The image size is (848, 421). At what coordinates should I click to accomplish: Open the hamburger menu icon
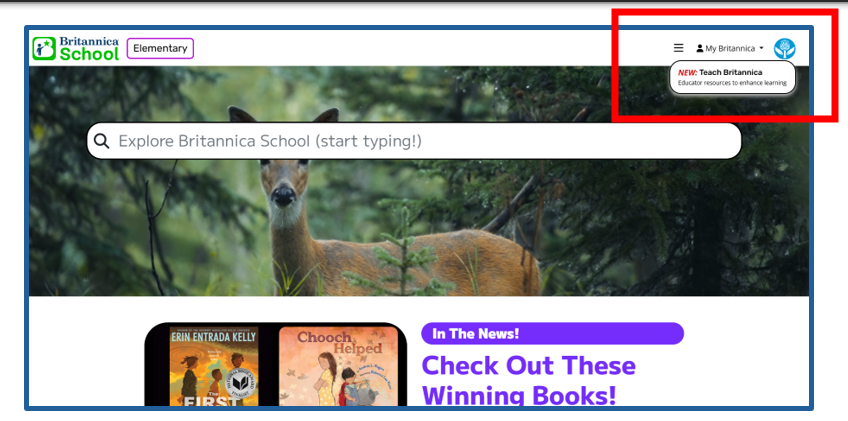678,48
